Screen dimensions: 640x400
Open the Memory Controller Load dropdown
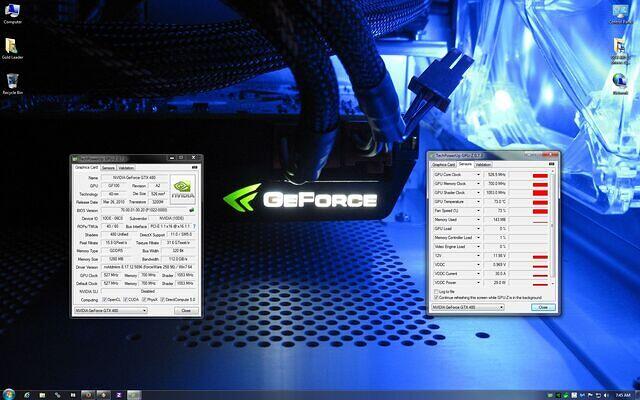click(x=478, y=238)
